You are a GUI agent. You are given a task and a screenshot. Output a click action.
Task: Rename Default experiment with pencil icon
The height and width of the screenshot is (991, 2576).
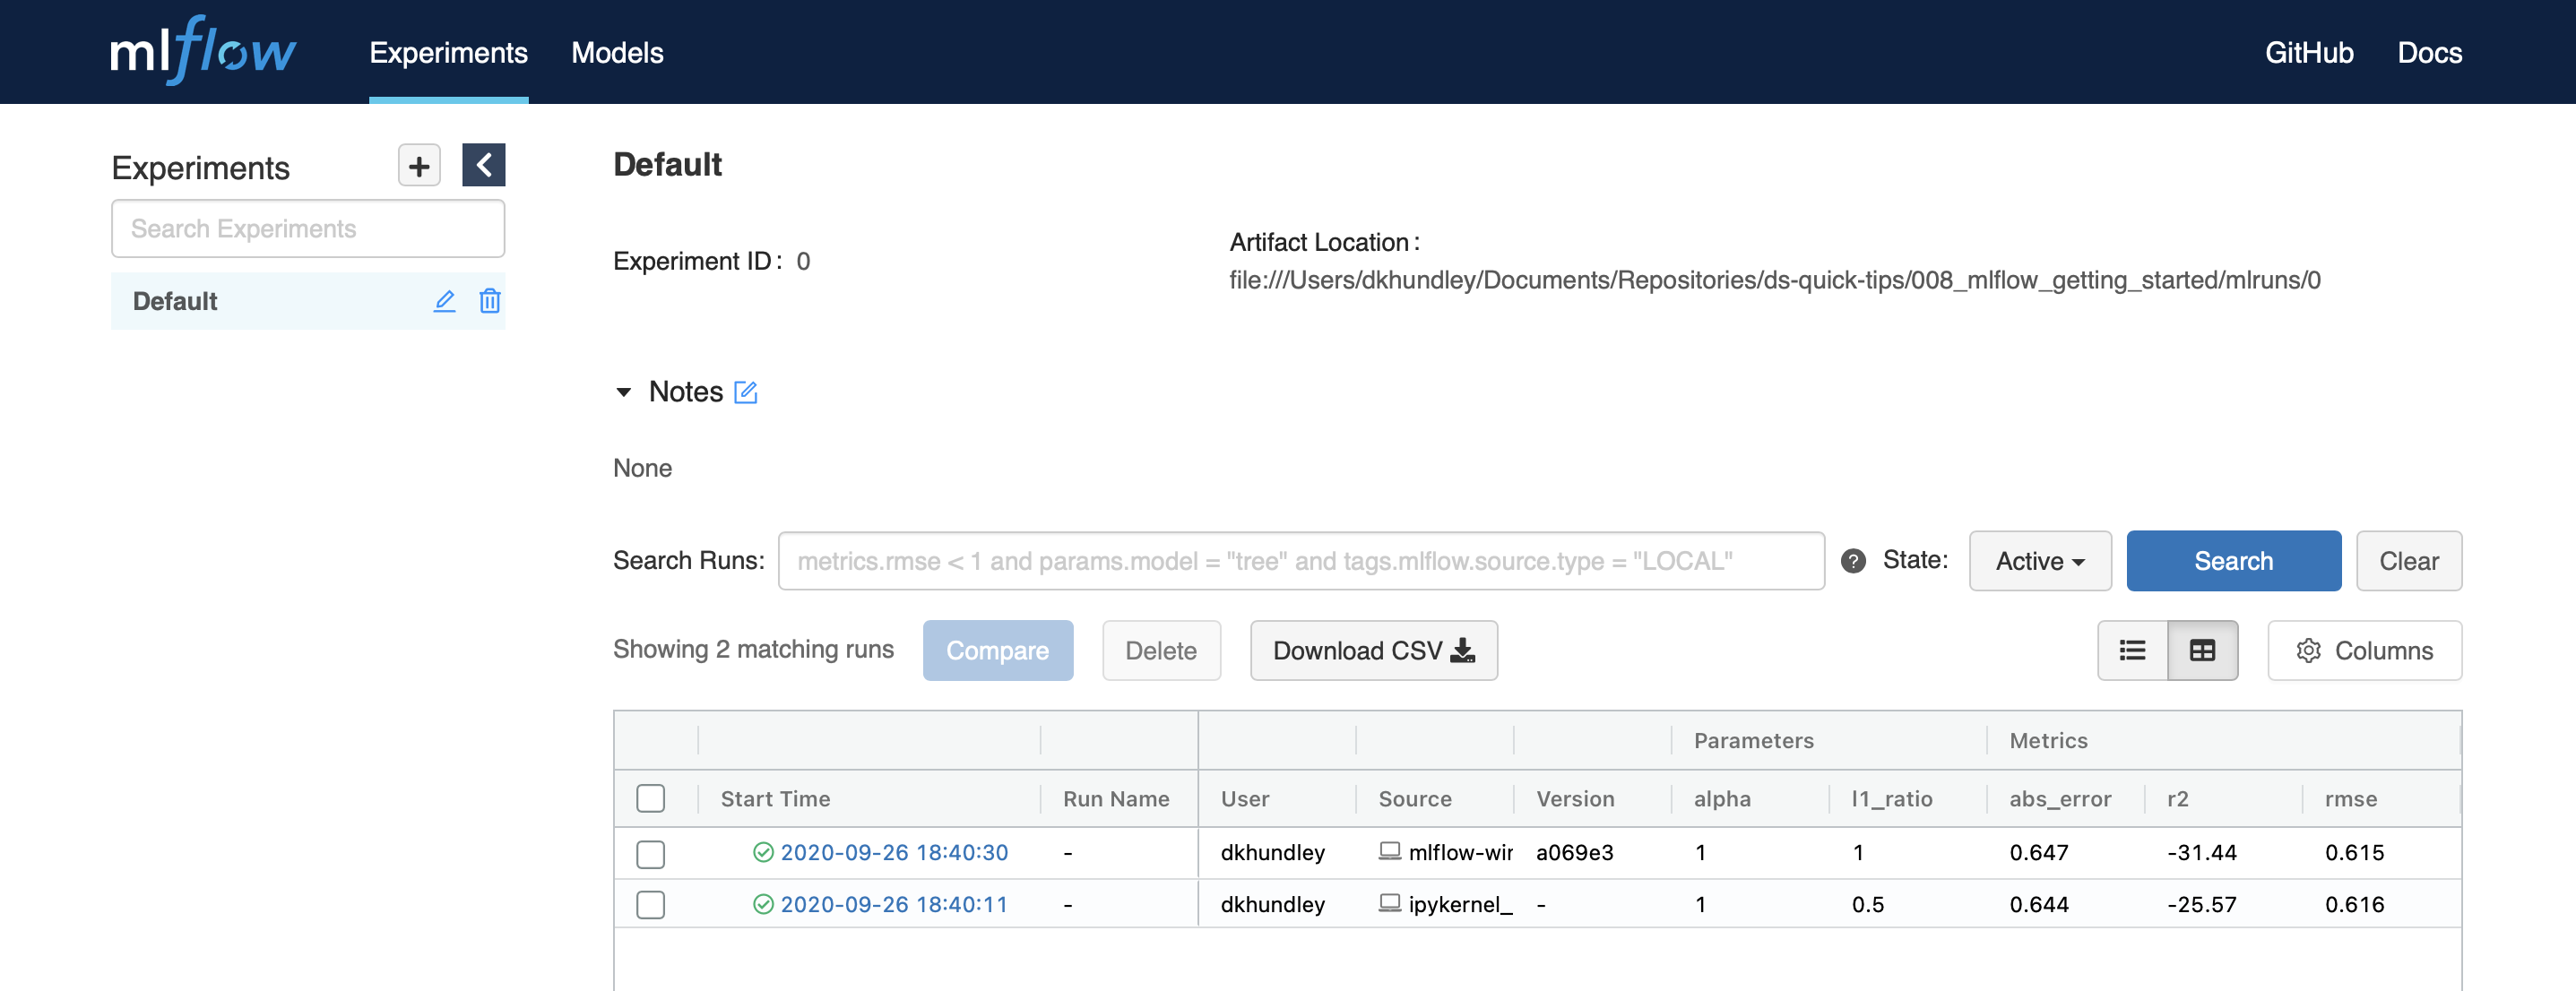[x=444, y=301]
